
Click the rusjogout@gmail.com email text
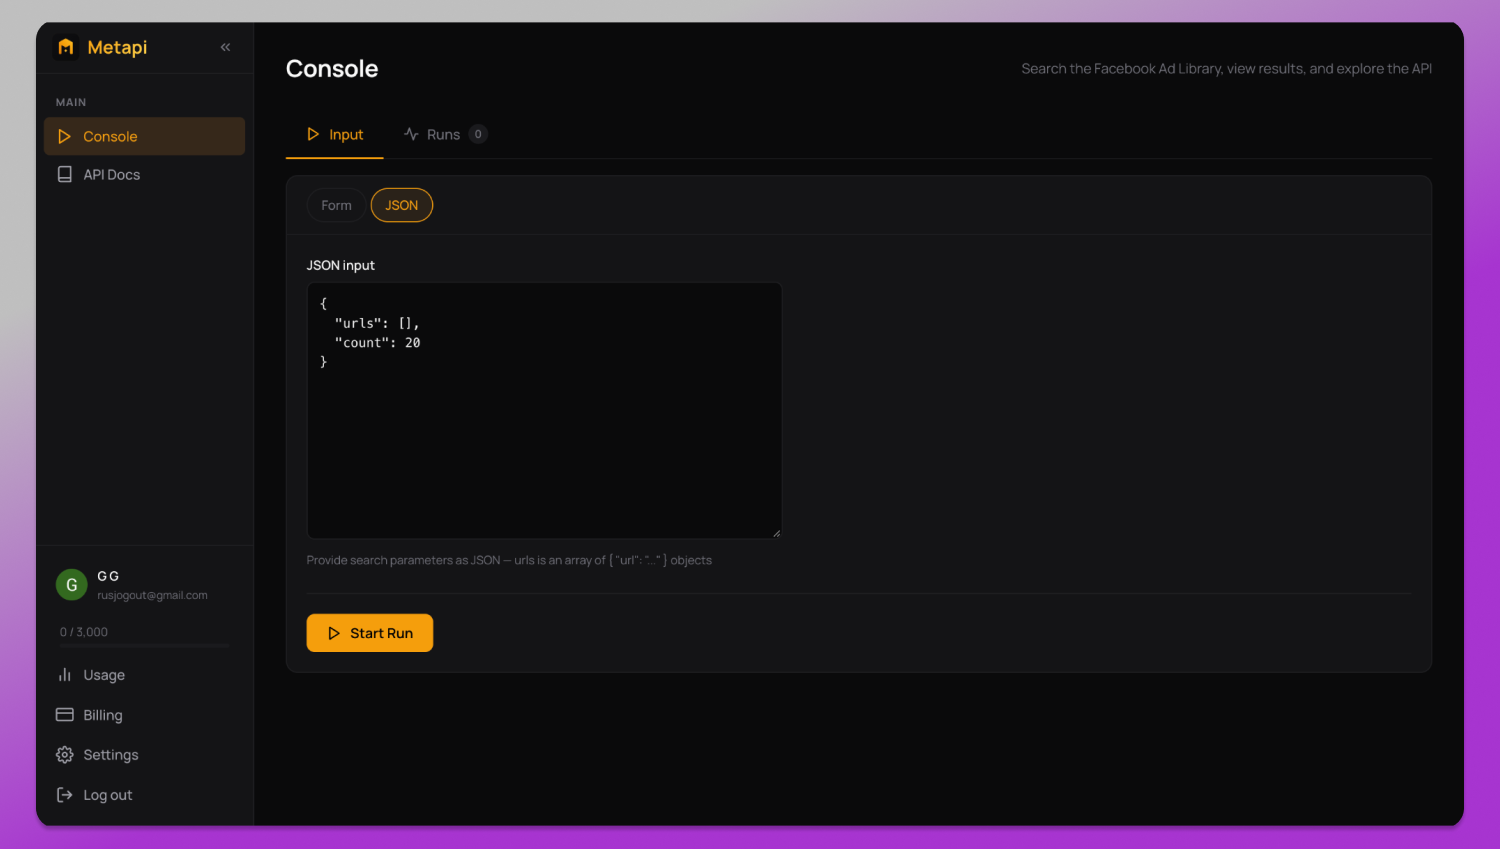click(x=152, y=595)
